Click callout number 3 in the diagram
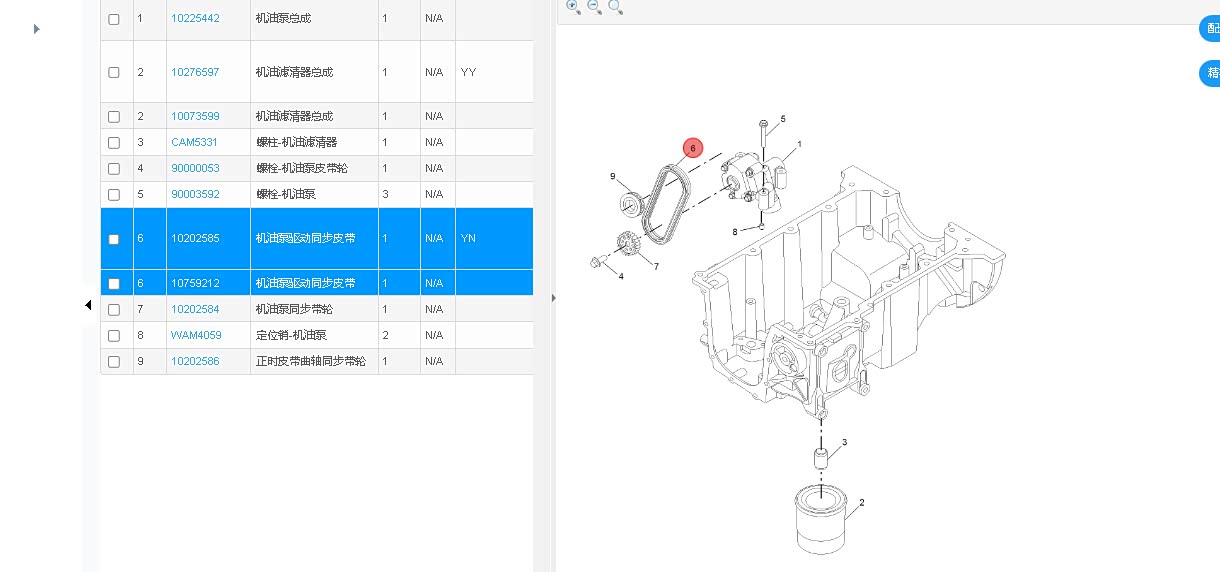 844,442
